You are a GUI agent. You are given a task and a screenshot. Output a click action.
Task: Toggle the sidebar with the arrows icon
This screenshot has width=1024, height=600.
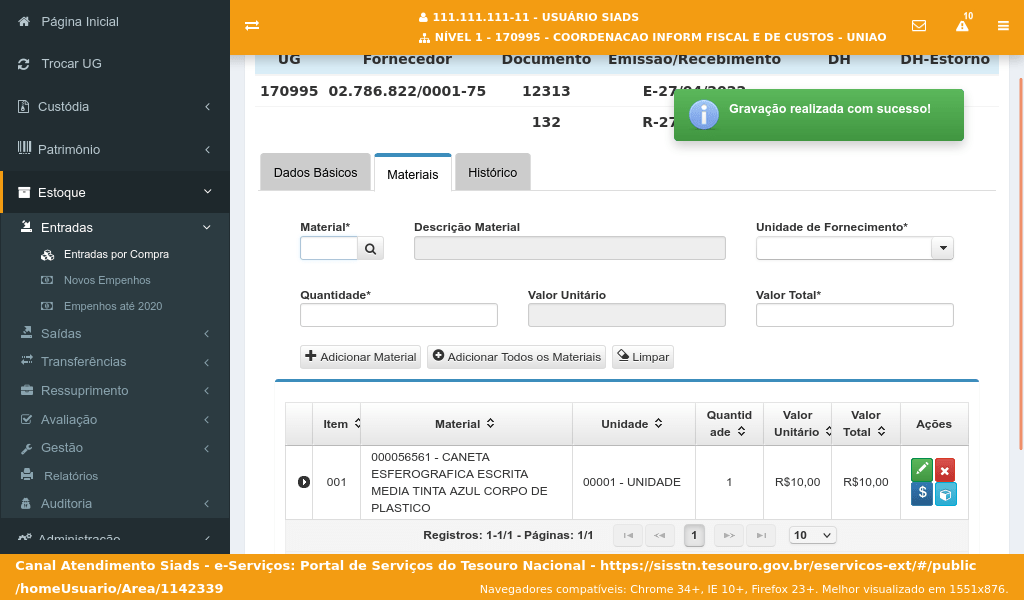[x=252, y=25]
